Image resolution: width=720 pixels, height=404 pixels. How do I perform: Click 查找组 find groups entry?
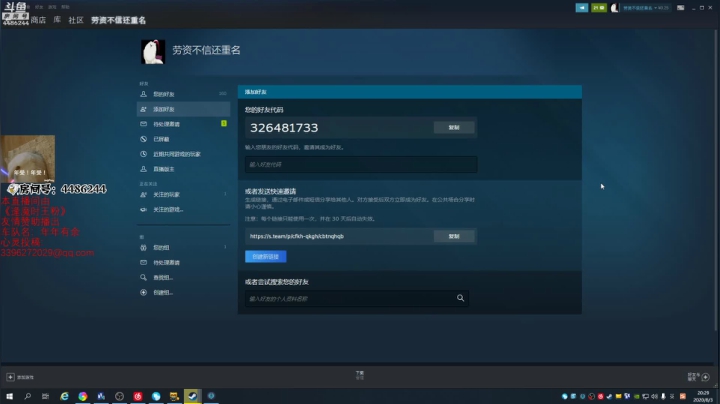click(x=183, y=277)
